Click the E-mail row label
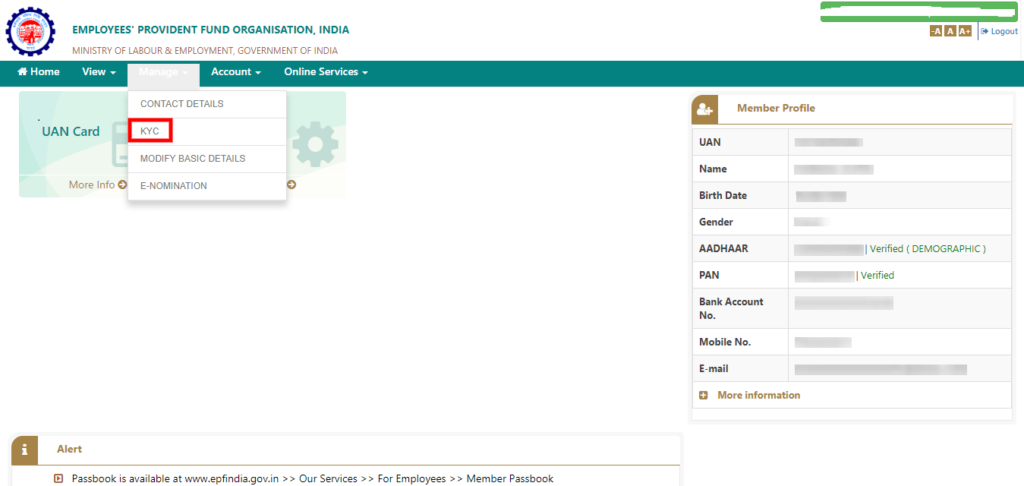The image size is (1024, 486). 714,368
